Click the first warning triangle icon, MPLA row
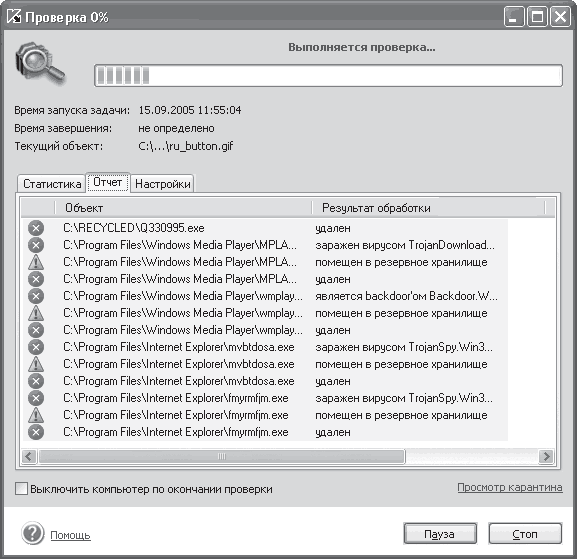The width and height of the screenshot is (577, 559). [x=36, y=262]
